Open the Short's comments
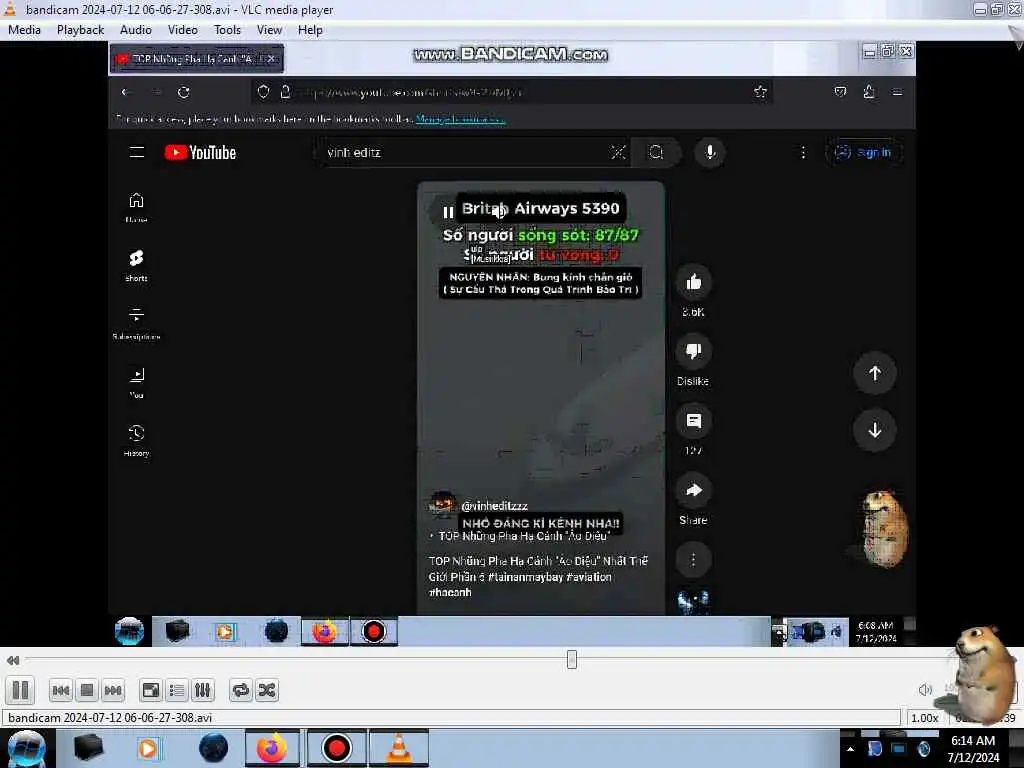Image resolution: width=1024 pixels, height=768 pixels. click(694, 421)
